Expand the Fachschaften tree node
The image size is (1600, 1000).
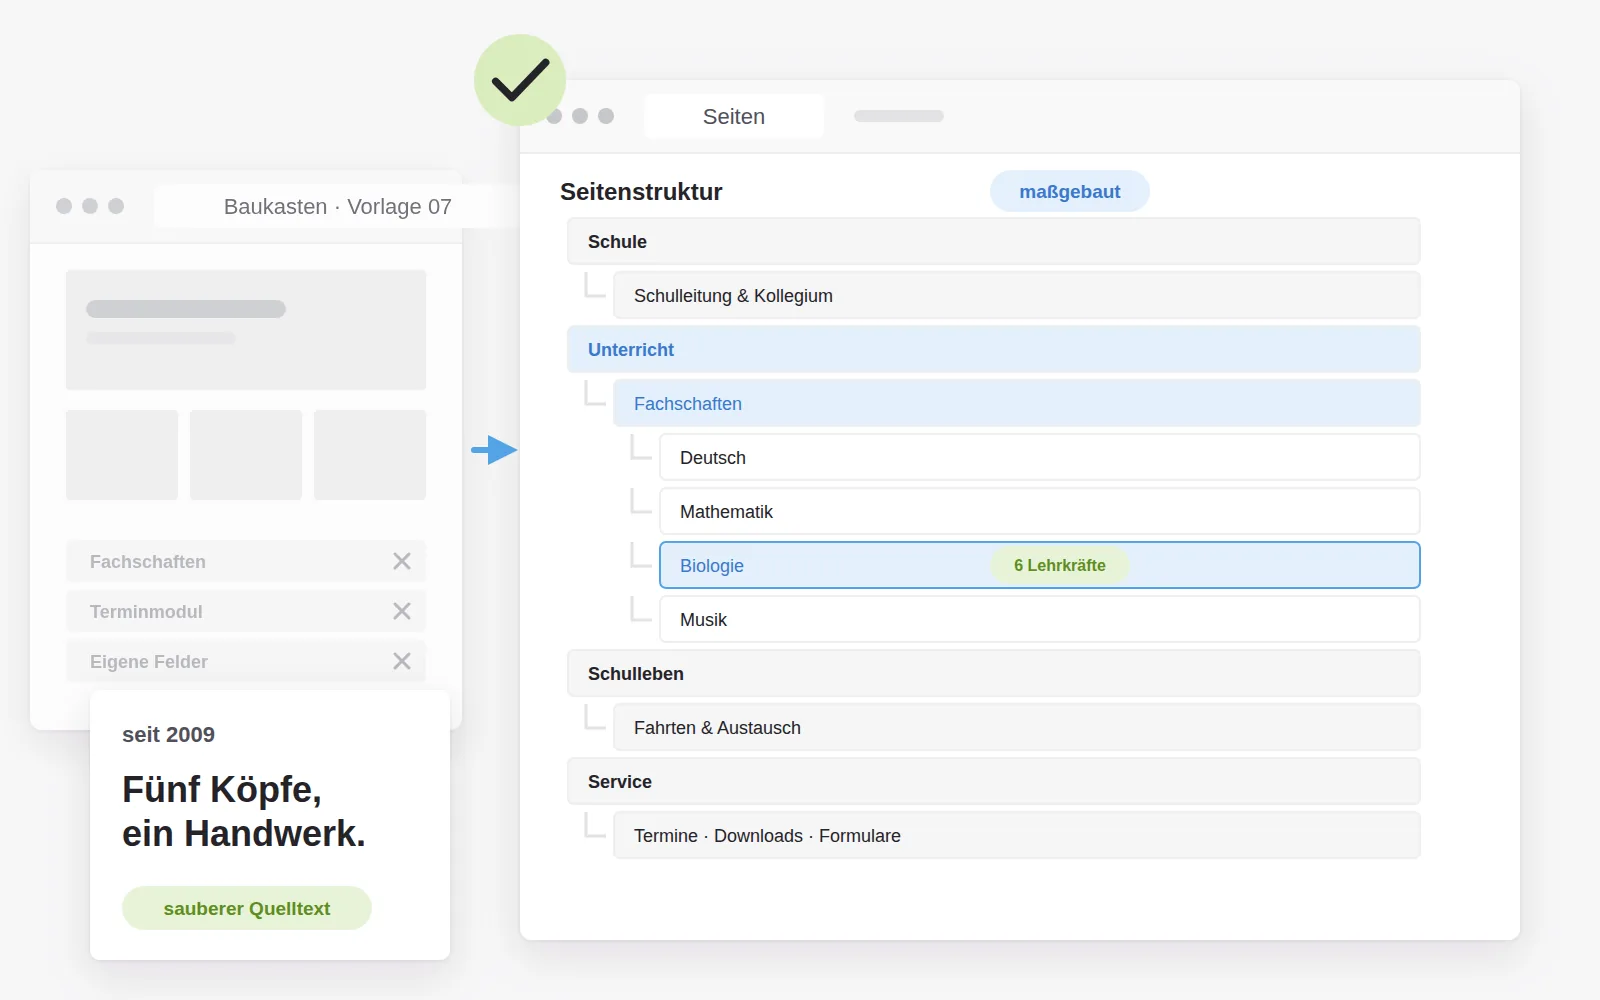point(1017,403)
